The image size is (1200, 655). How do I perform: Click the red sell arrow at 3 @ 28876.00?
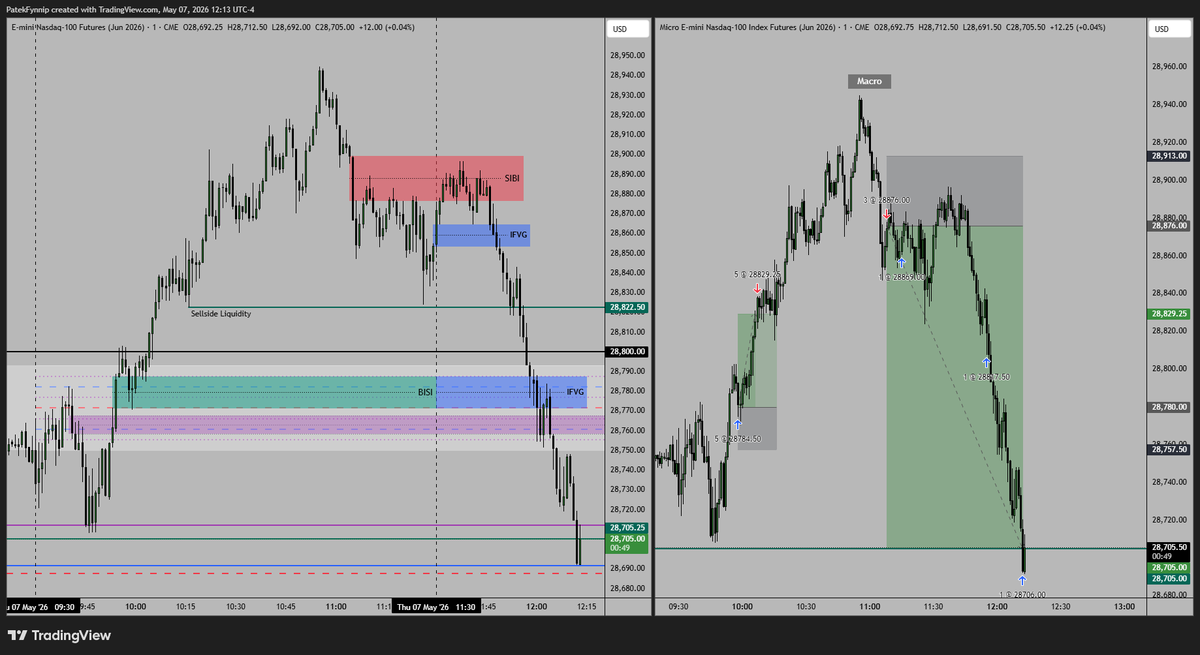(x=887, y=213)
